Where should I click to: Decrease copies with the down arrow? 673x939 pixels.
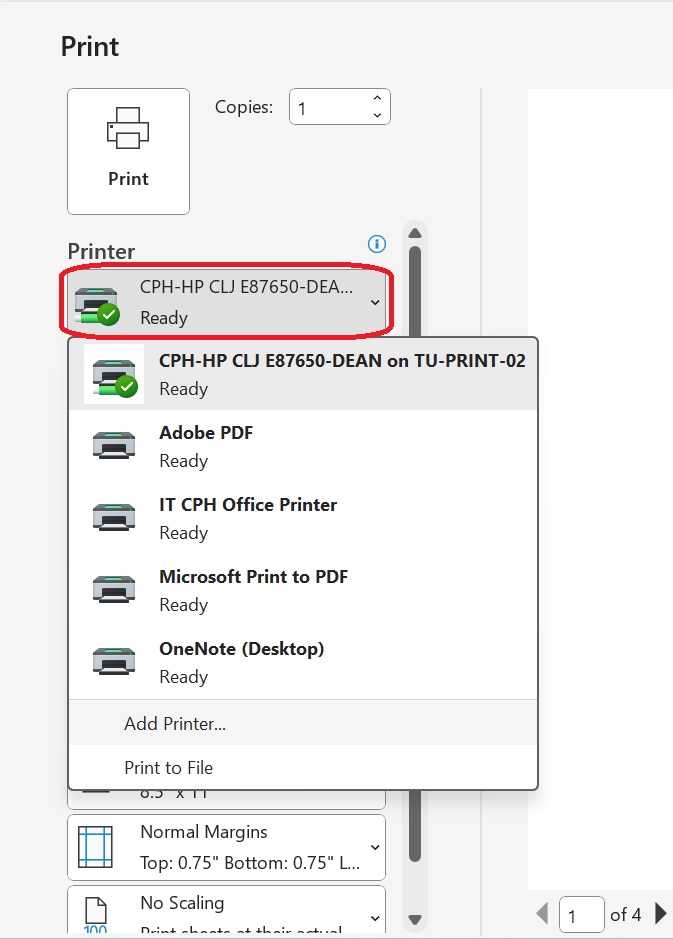pyautogui.click(x=377, y=115)
